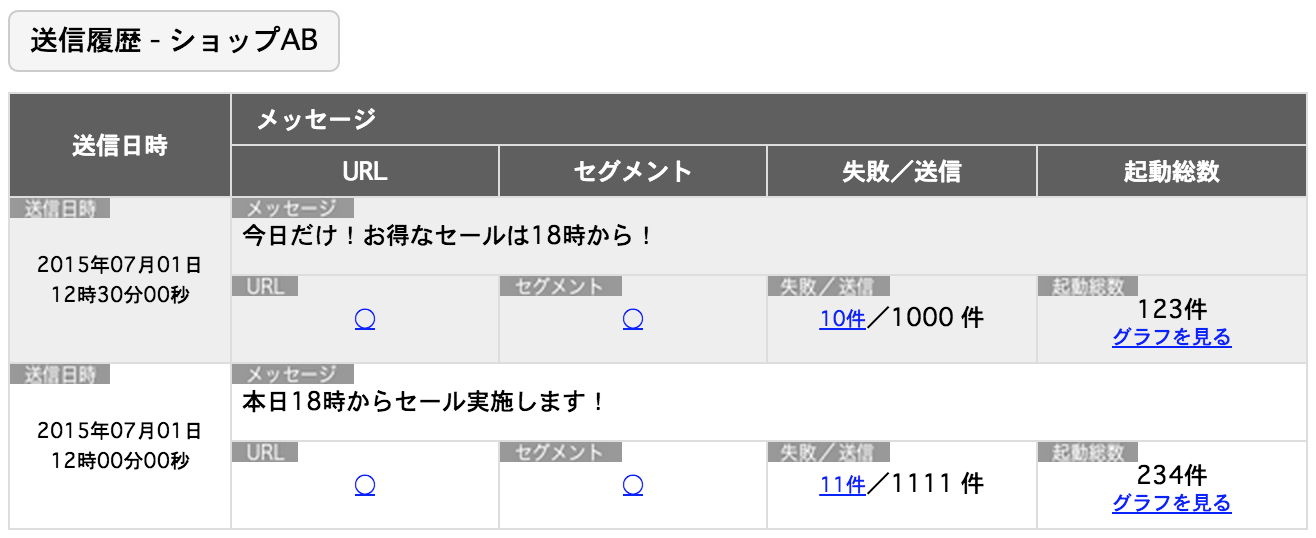Open the 11件 failure count link
This screenshot has width=1316, height=538.
point(842,486)
